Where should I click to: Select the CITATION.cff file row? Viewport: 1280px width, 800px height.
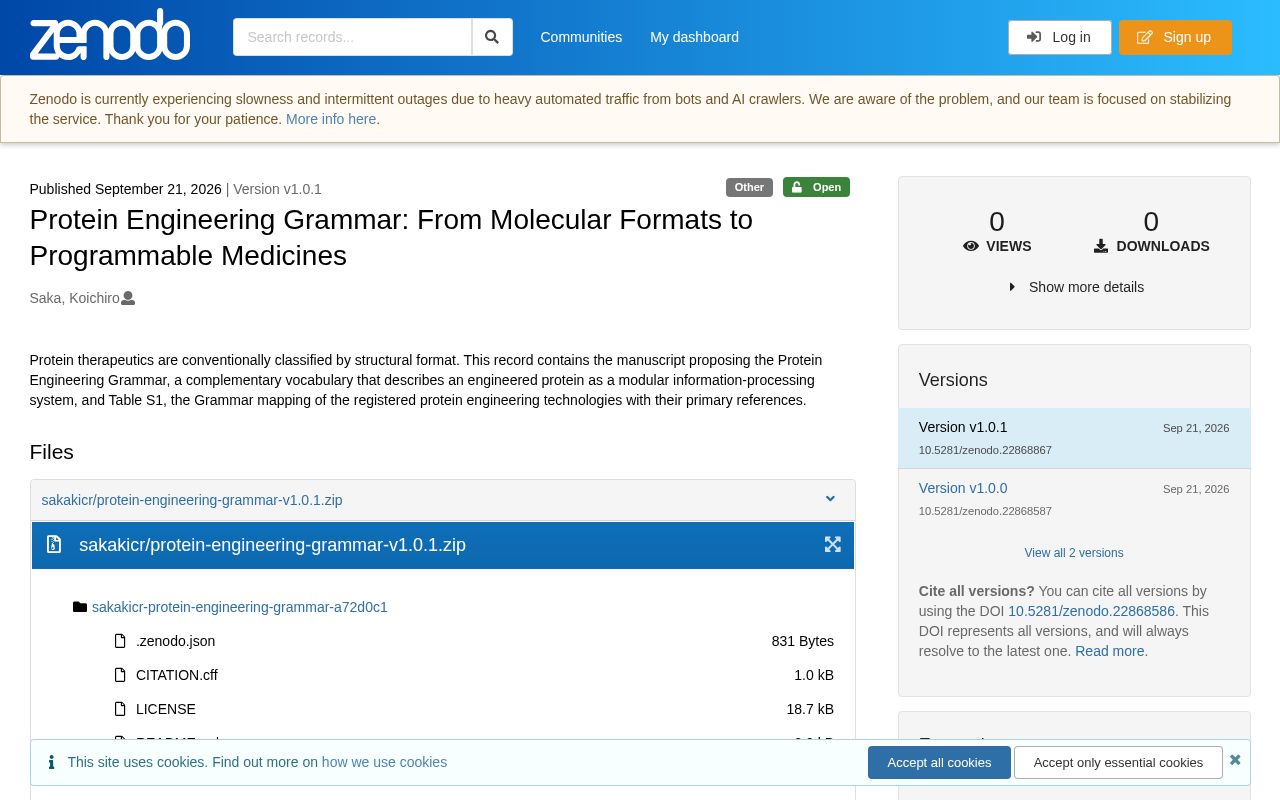click(x=474, y=675)
